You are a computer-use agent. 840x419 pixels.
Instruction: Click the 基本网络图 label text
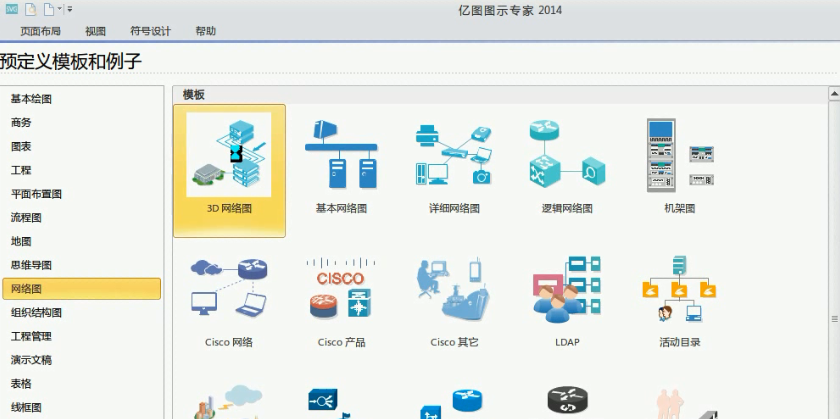pyautogui.click(x=341, y=208)
